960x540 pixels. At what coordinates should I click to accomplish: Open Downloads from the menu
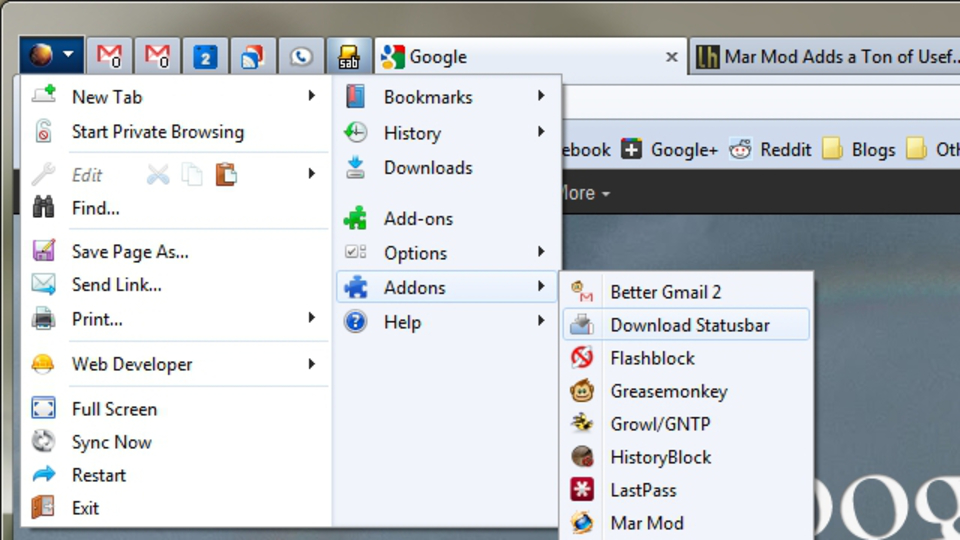(x=446, y=168)
